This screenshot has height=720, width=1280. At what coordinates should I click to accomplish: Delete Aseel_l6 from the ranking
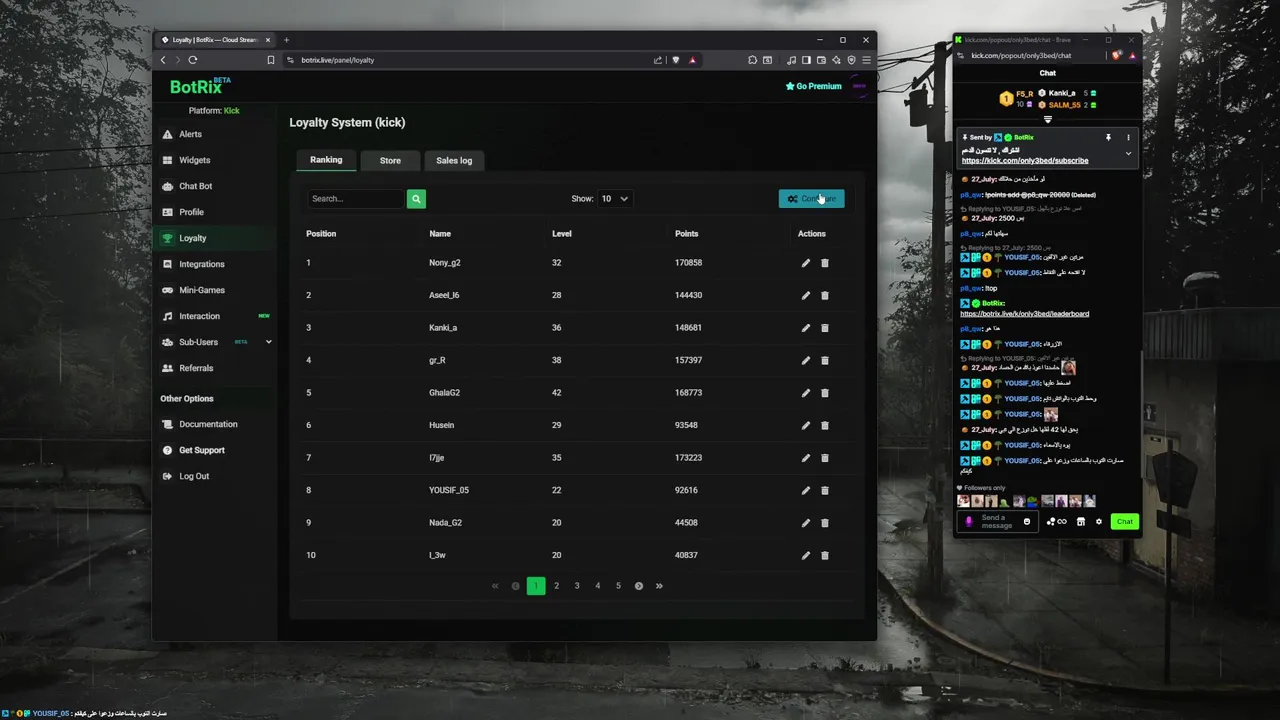[x=825, y=295]
